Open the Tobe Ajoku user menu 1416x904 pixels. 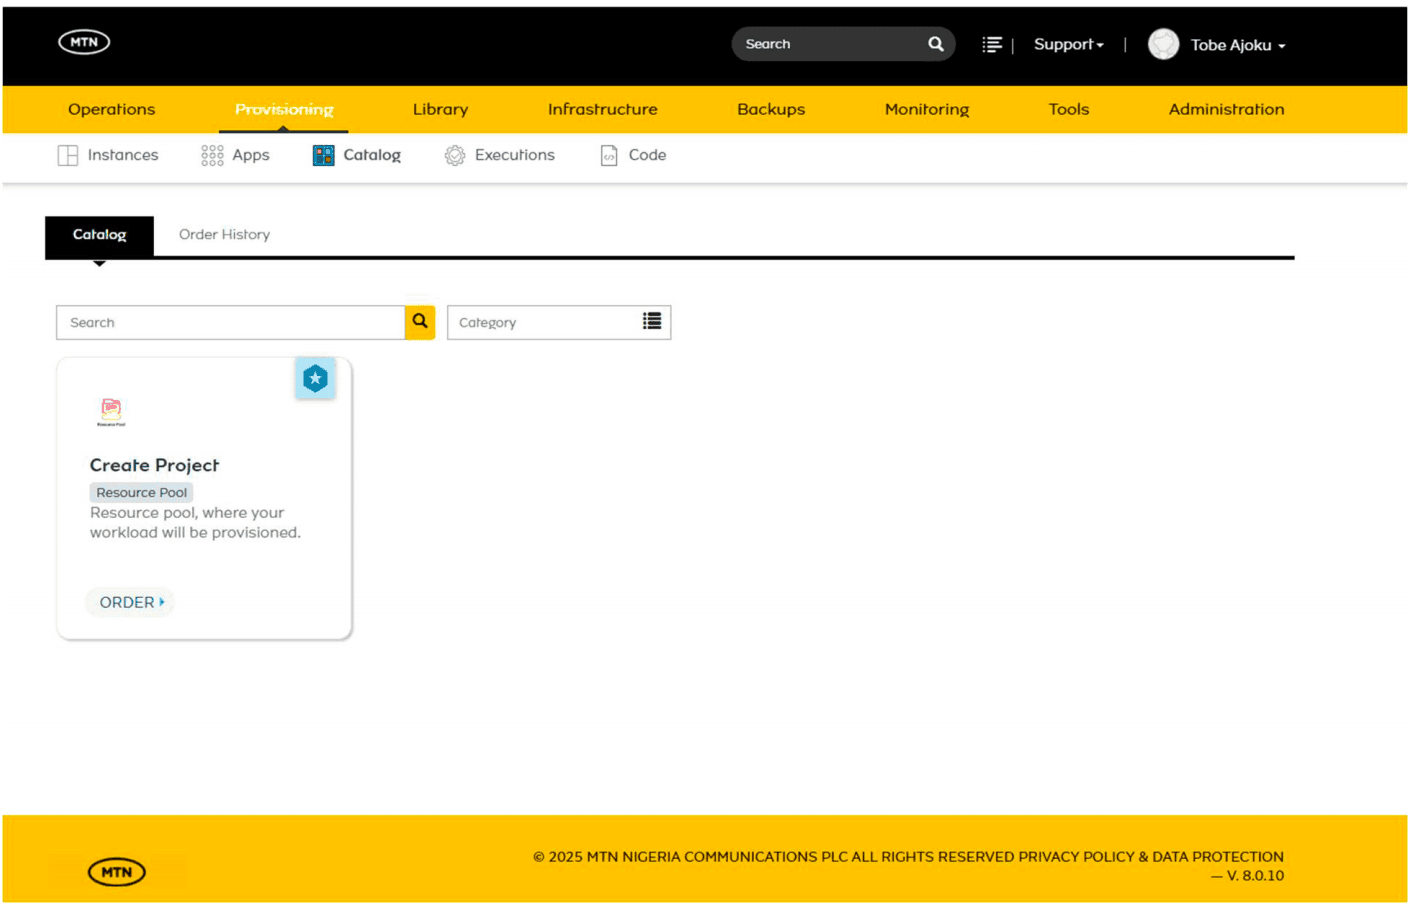(1238, 45)
